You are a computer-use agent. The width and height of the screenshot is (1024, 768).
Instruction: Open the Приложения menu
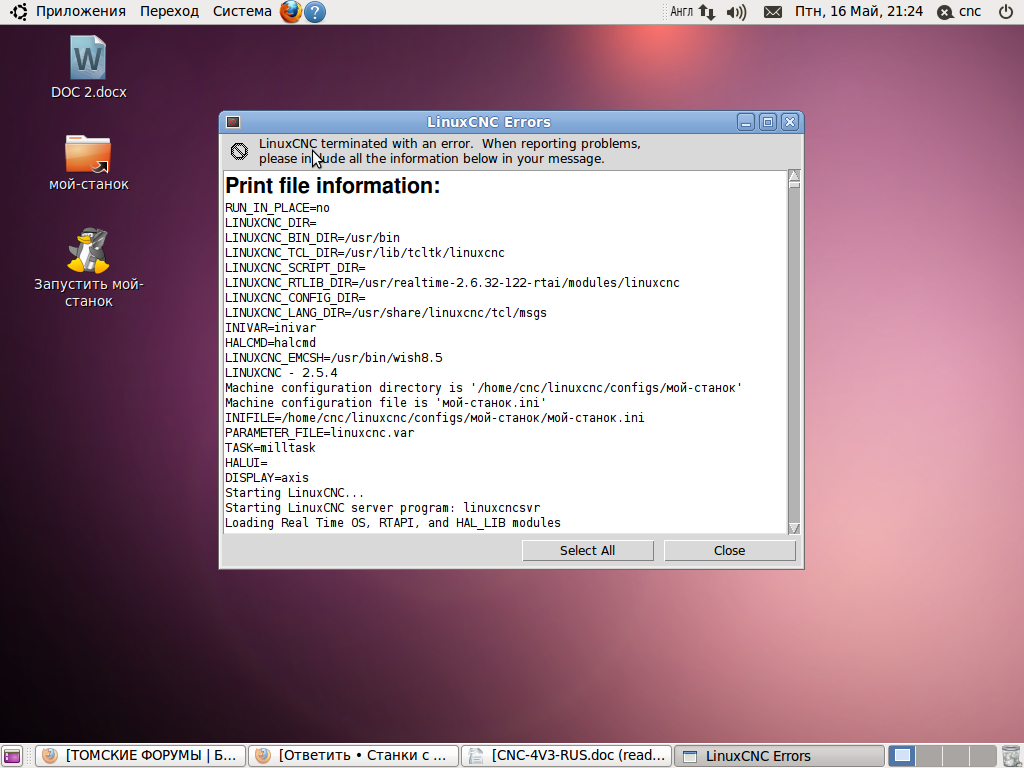click(80, 12)
